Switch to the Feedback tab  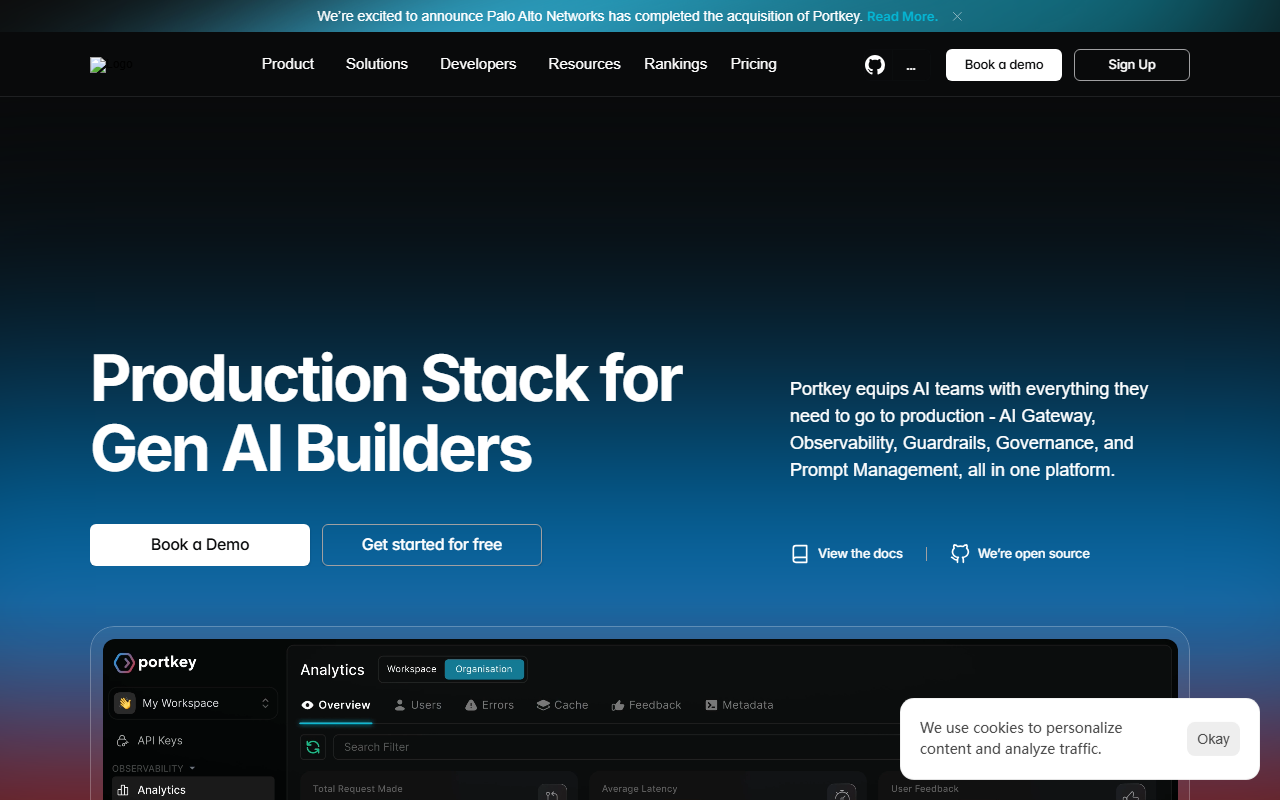(646, 705)
